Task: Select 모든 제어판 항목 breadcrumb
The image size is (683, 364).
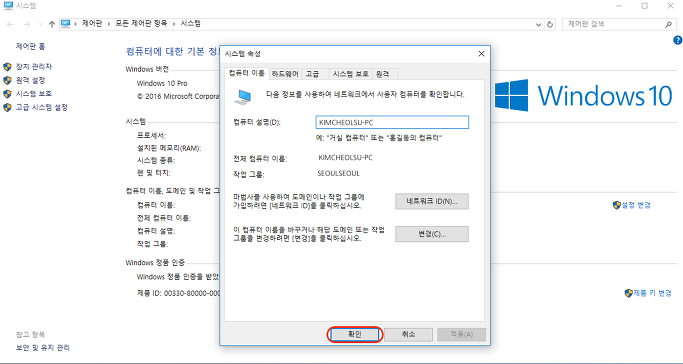Action: click(x=141, y=24)
